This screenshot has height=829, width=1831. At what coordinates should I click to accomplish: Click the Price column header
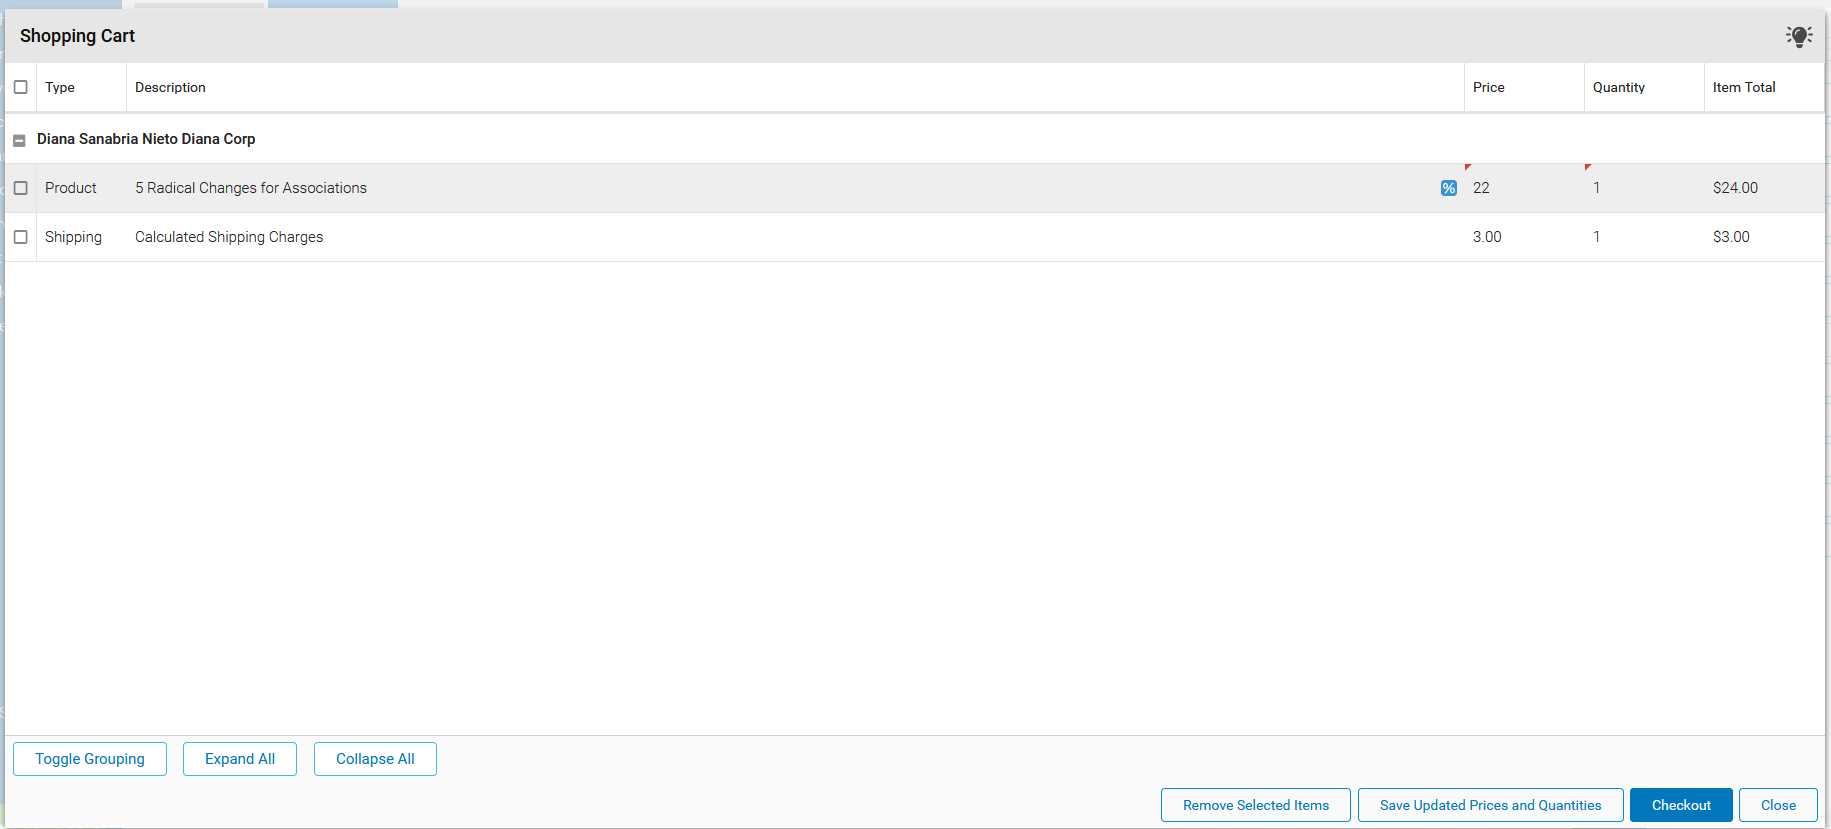point(1524,87)
